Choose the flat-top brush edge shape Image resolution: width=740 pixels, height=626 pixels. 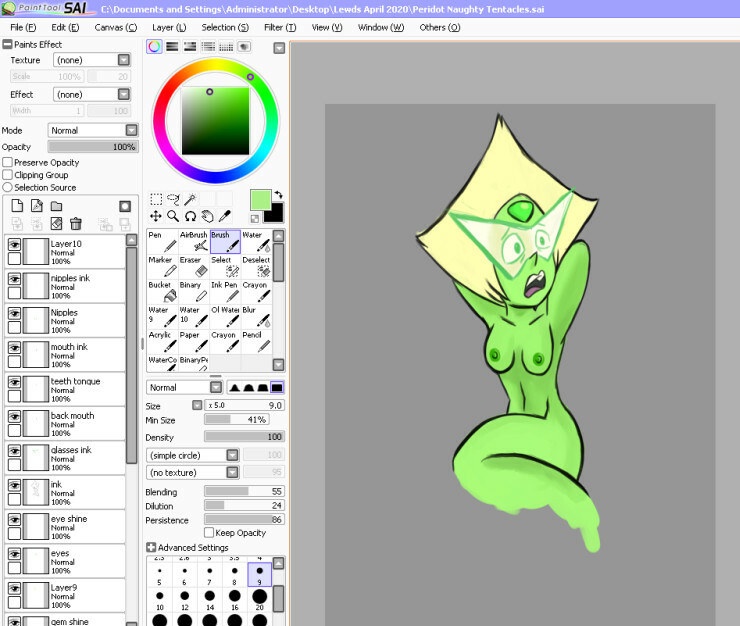click(x=277, y=388)
